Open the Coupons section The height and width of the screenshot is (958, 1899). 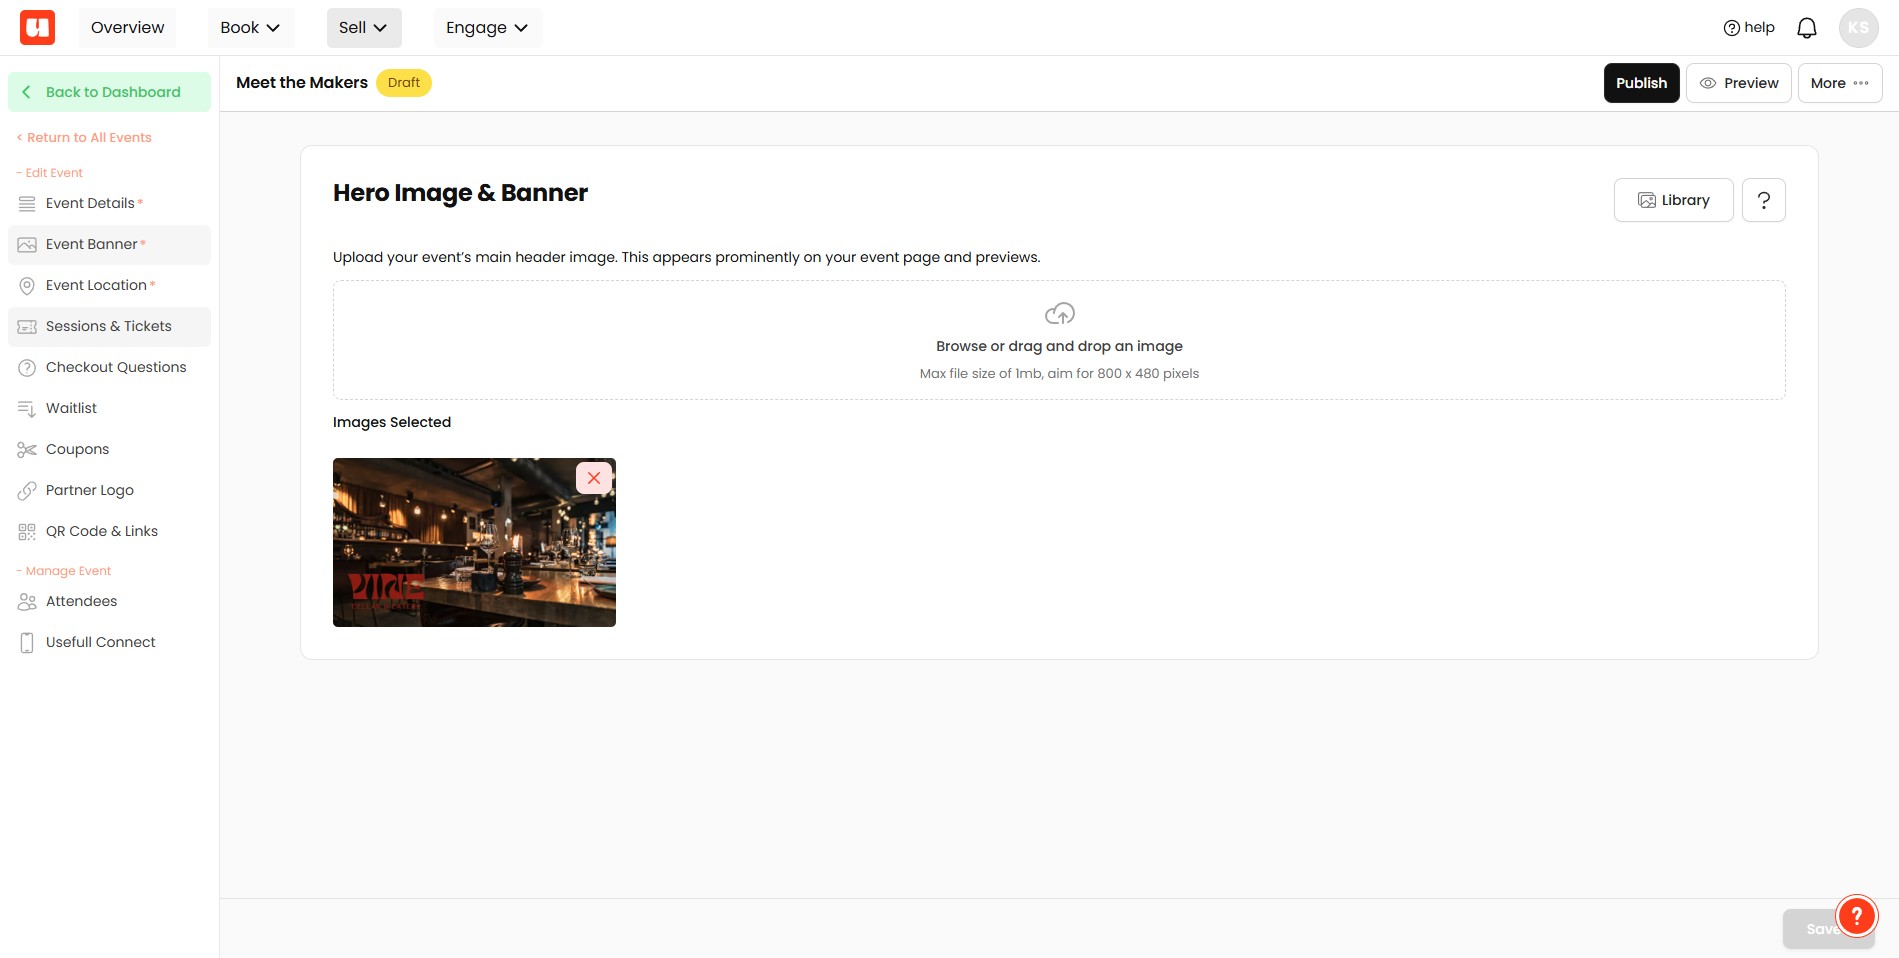coord(110,450)
